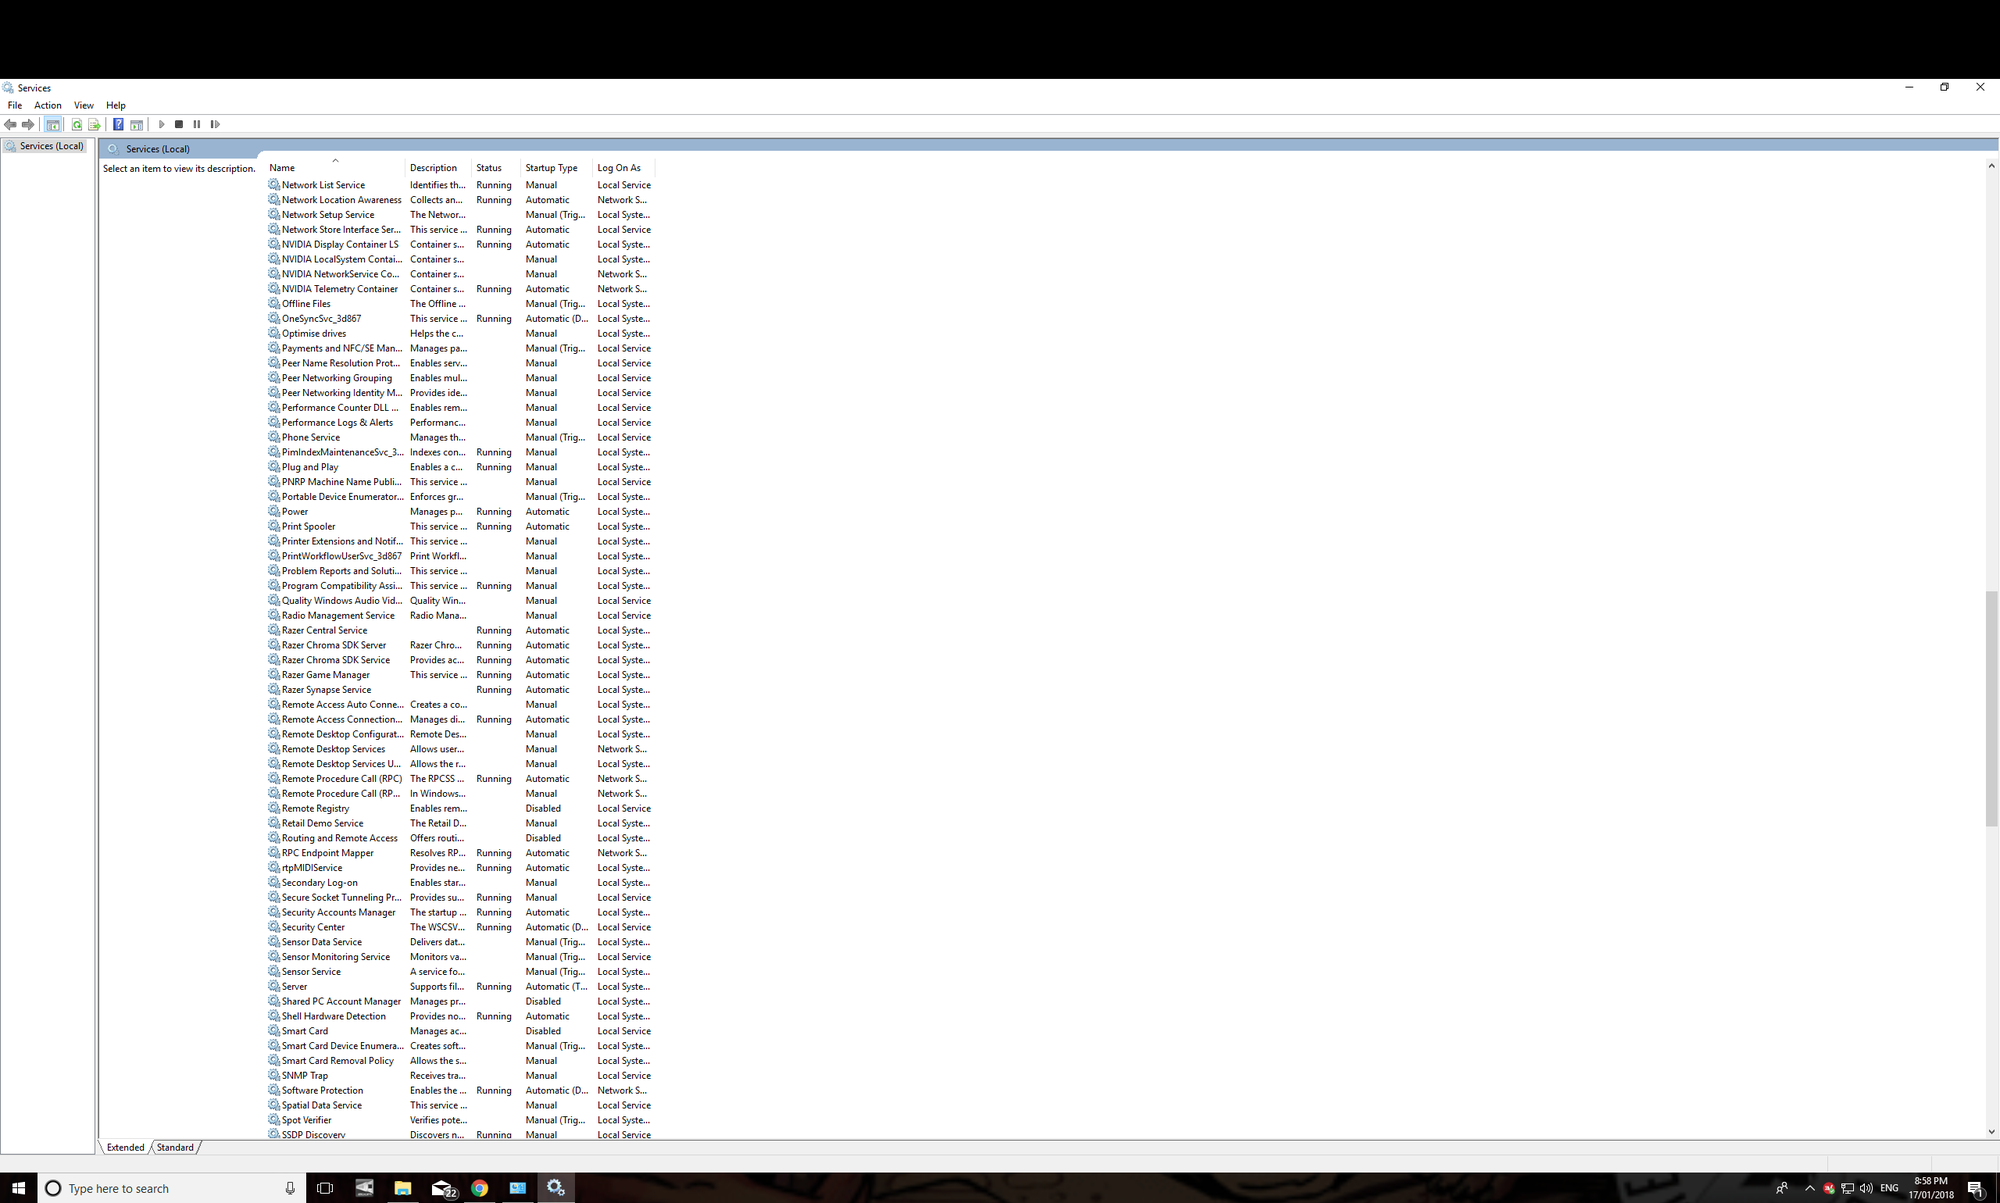This screenshot has width=2000, height=1203.
Task: Toggle Show/Hide Console Tree icon
Action: [x=53, y=125]
